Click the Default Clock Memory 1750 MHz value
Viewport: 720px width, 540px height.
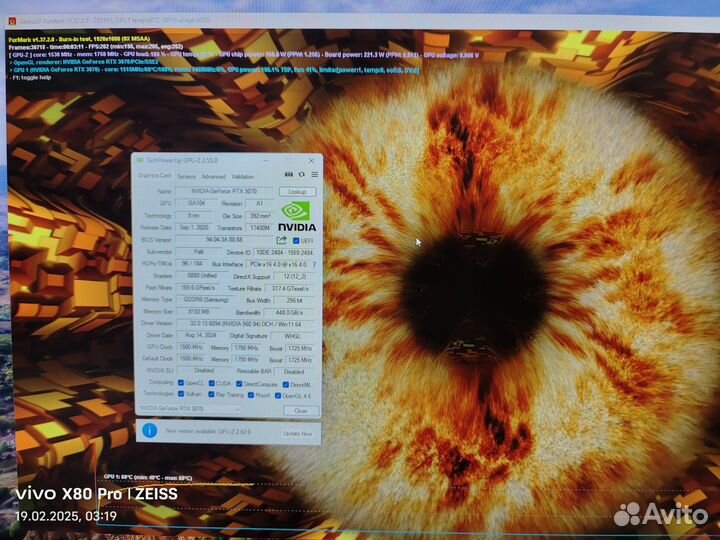pyautogui.click(x=246, y=360)
